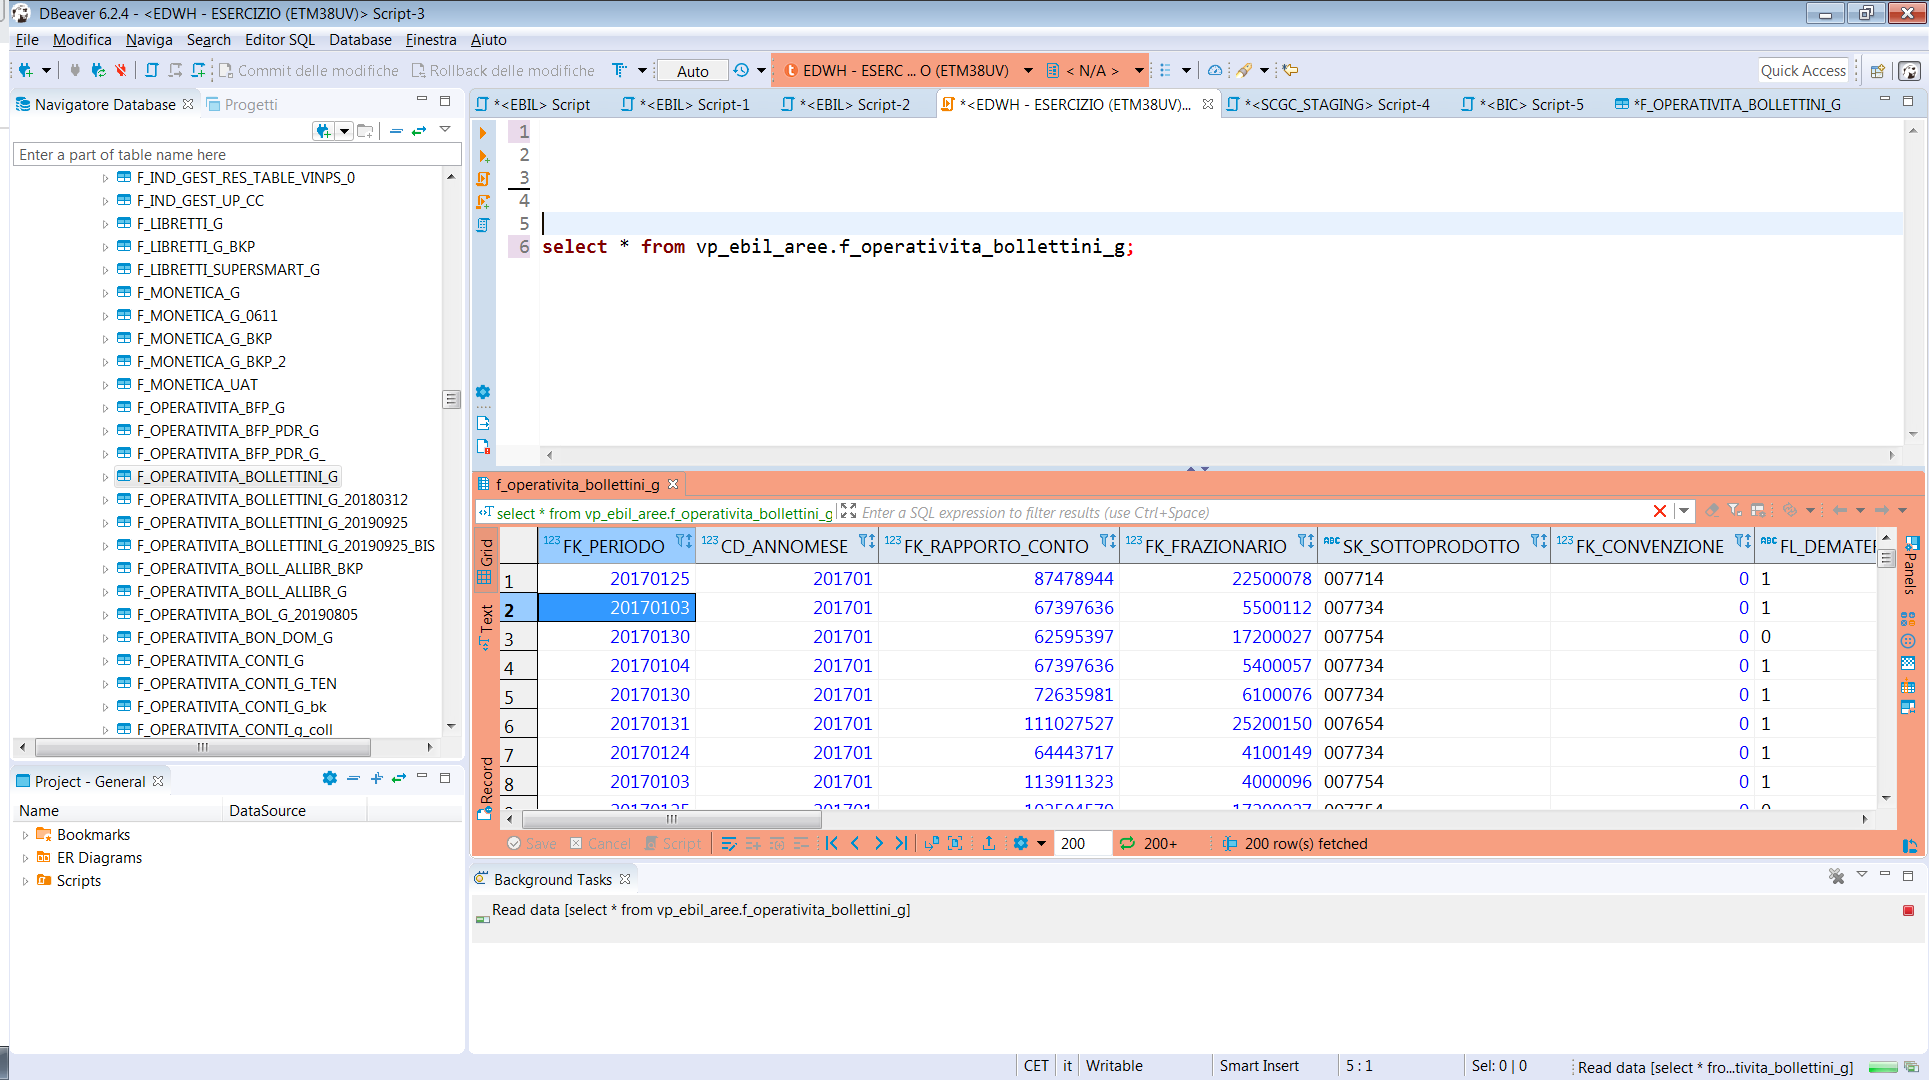This screenshot has width=1929, height=1080.
Task: Toggle Auto commit mode
Action: point(692,70)
